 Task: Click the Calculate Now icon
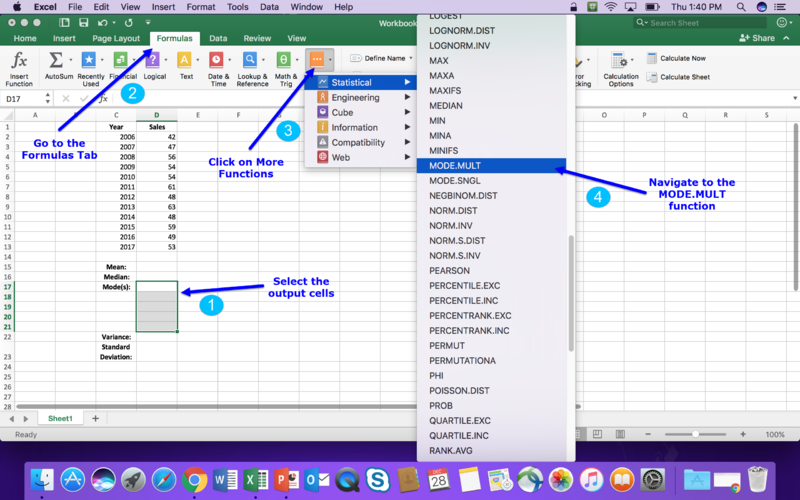pos(652,59)
